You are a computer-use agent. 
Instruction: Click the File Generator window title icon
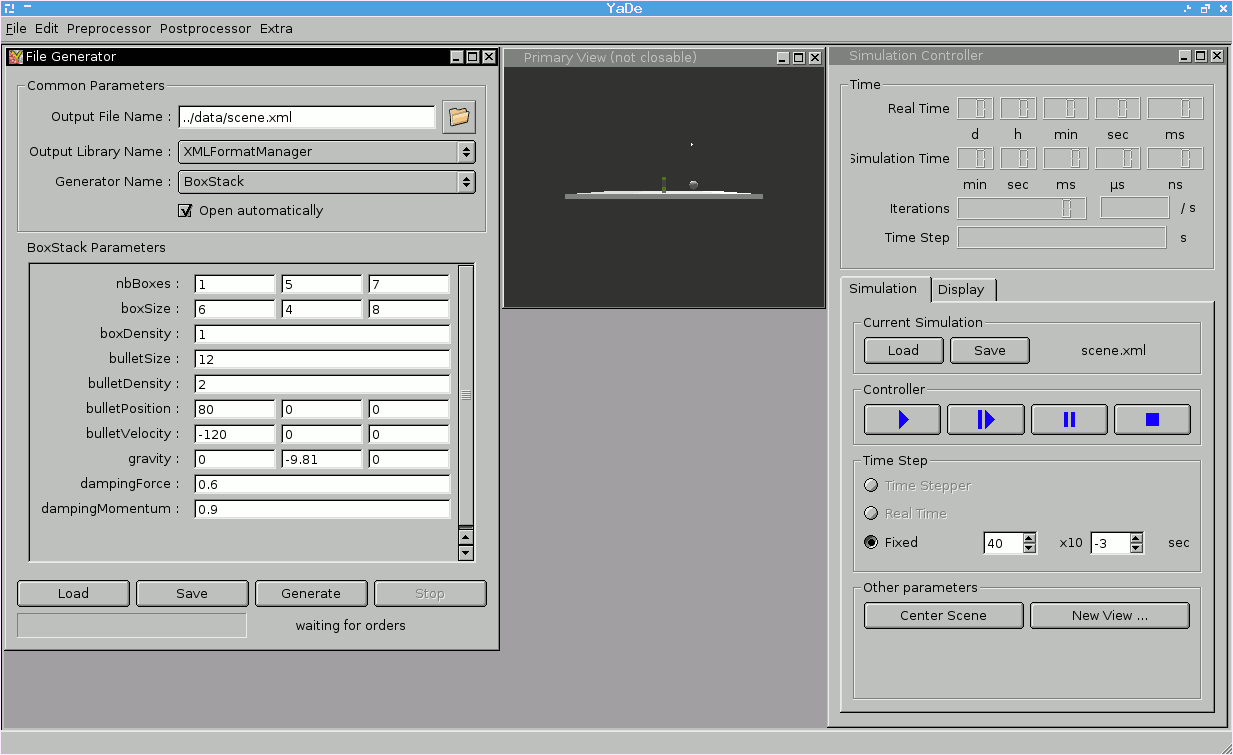(x=15, y=57)
